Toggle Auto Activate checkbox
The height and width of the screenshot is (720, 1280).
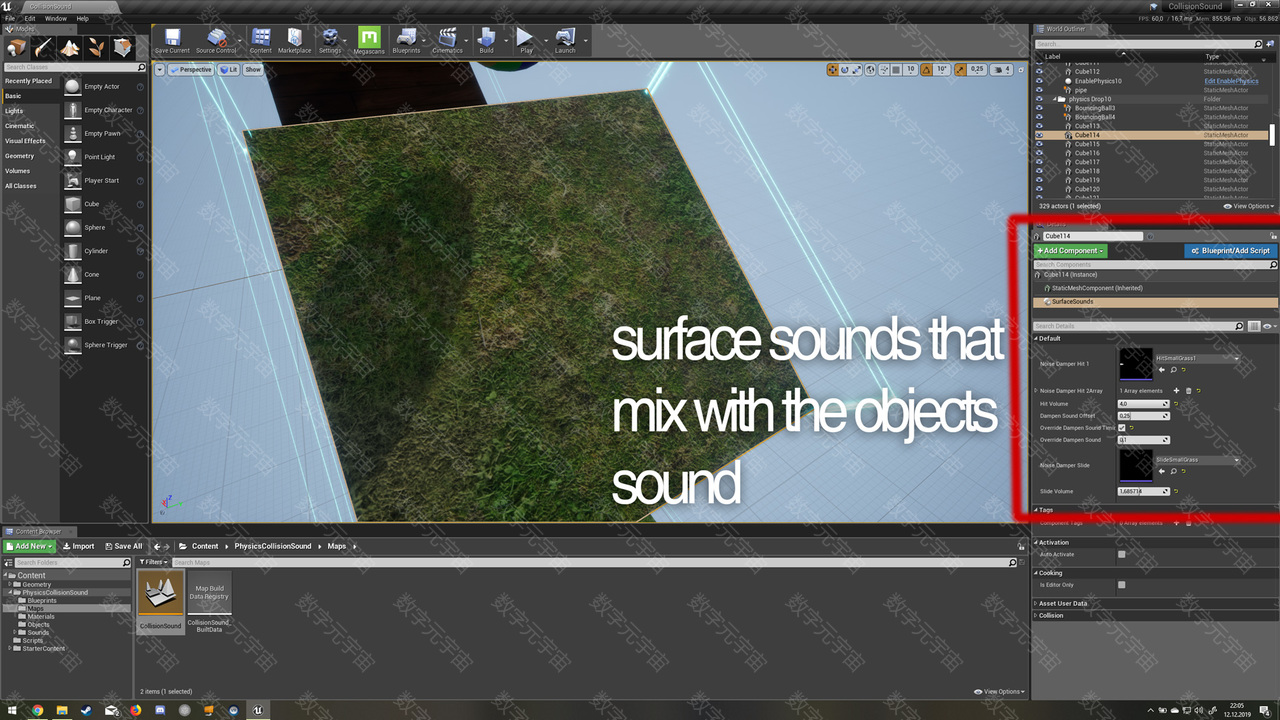click(1122, 554)
